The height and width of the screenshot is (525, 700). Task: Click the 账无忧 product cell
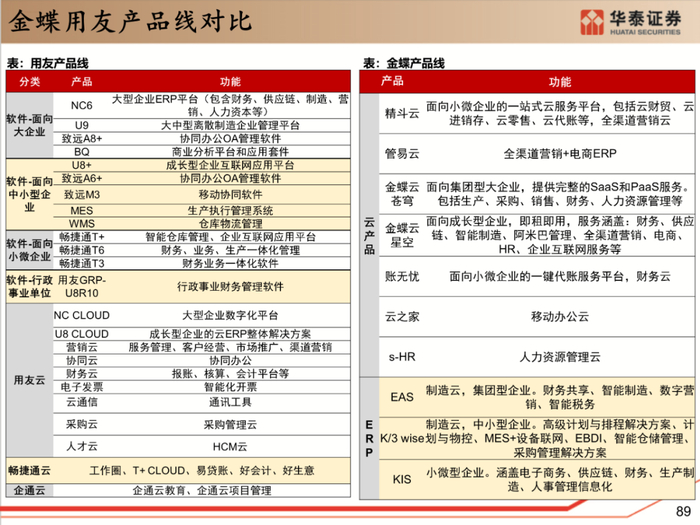402,276
